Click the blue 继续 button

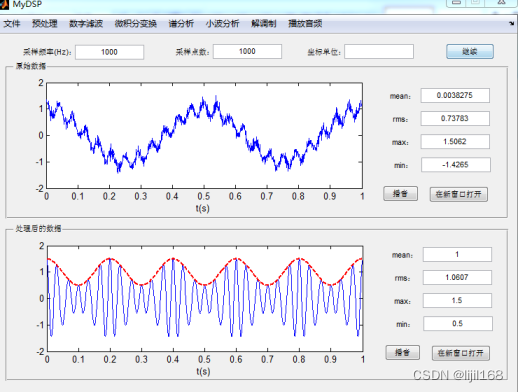click(470, 52)
